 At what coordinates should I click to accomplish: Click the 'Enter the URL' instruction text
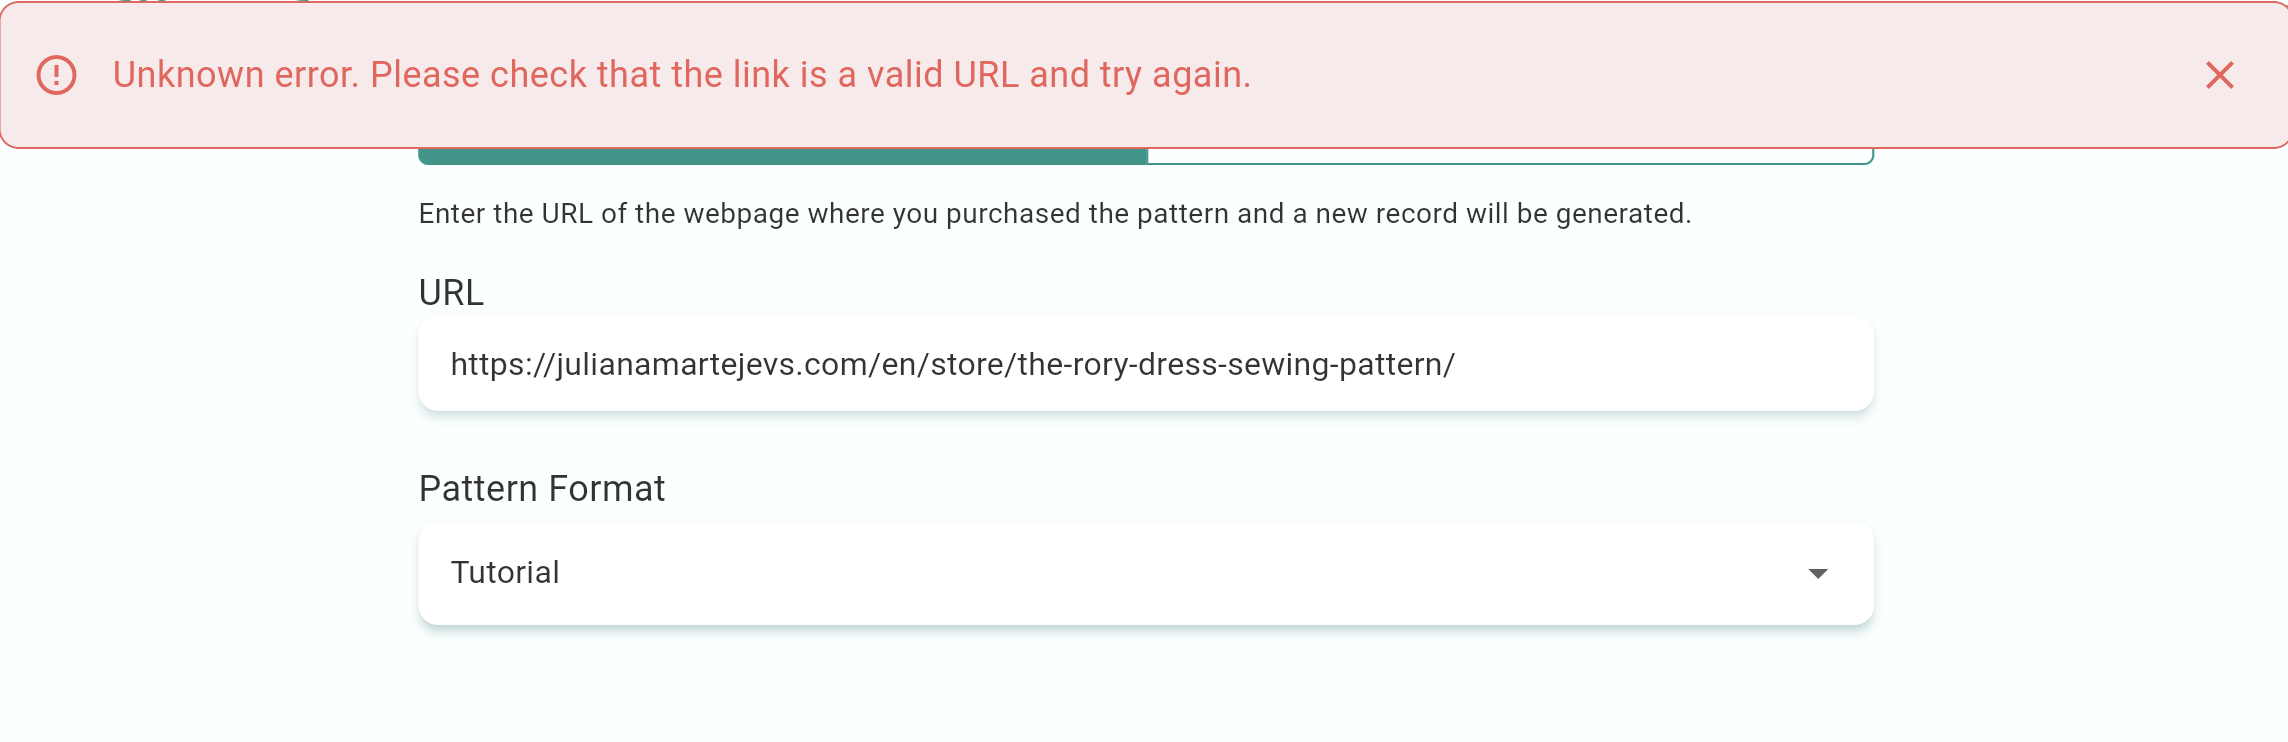coord(1054,214)
